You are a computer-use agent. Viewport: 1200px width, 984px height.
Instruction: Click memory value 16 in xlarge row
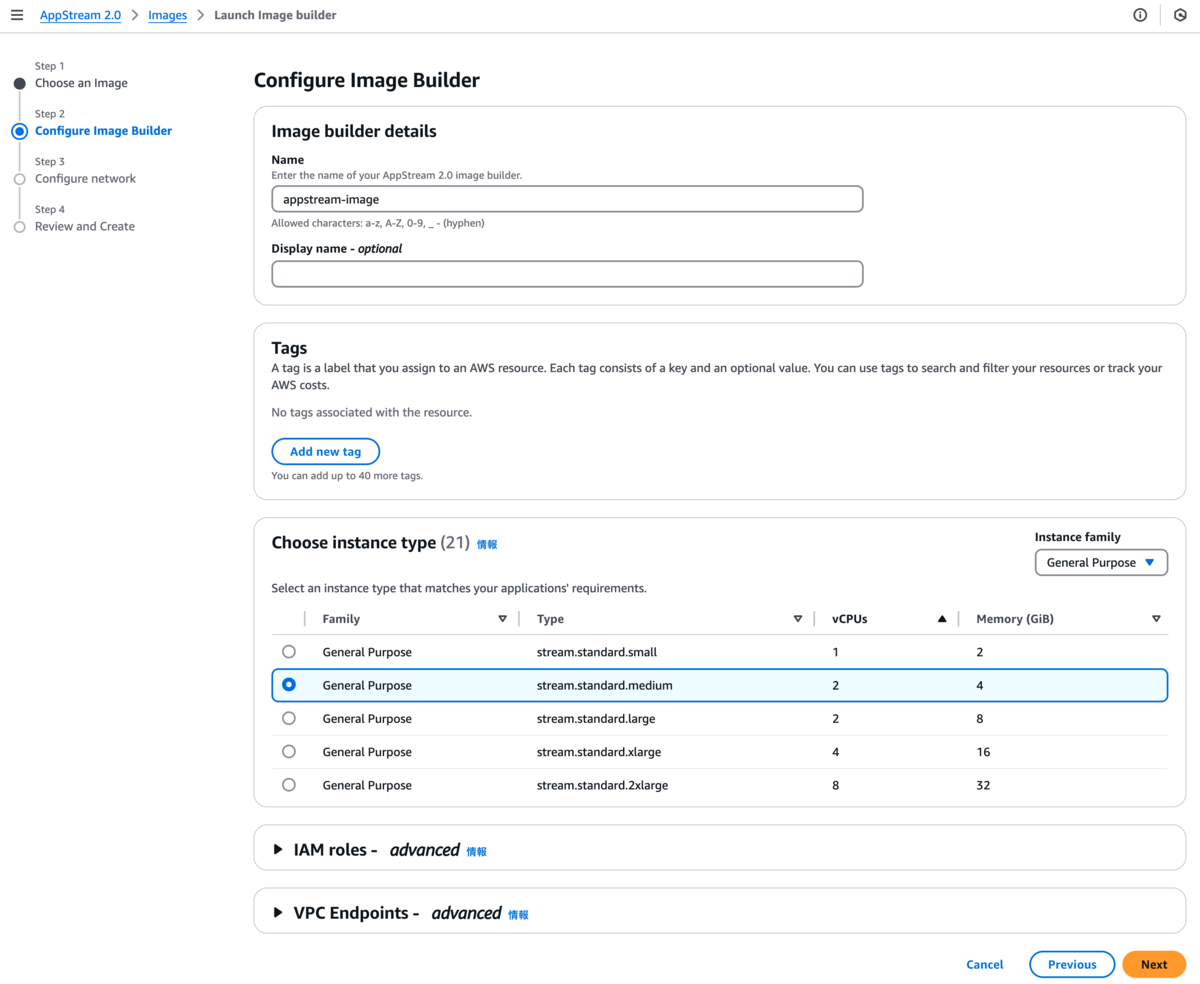pos(983,751)
